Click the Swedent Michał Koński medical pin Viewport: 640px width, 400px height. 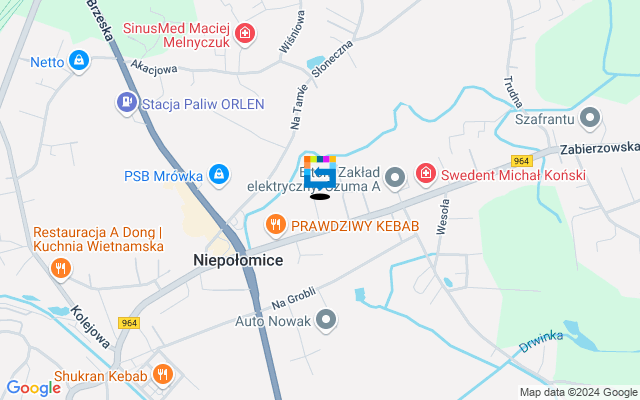[426, 174]
